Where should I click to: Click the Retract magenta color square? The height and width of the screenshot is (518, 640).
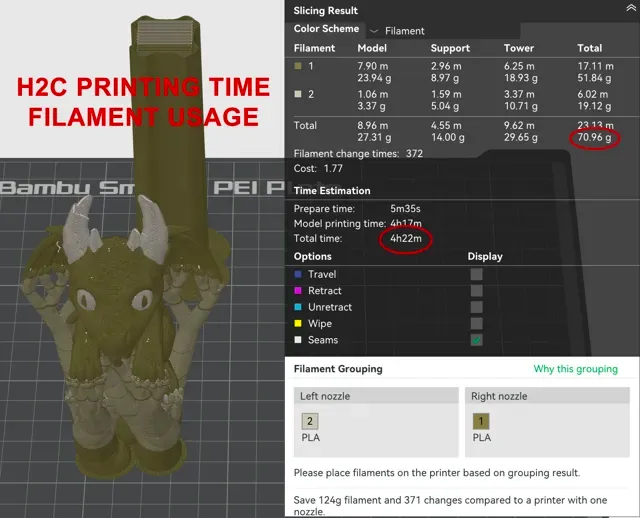point(298,291)
